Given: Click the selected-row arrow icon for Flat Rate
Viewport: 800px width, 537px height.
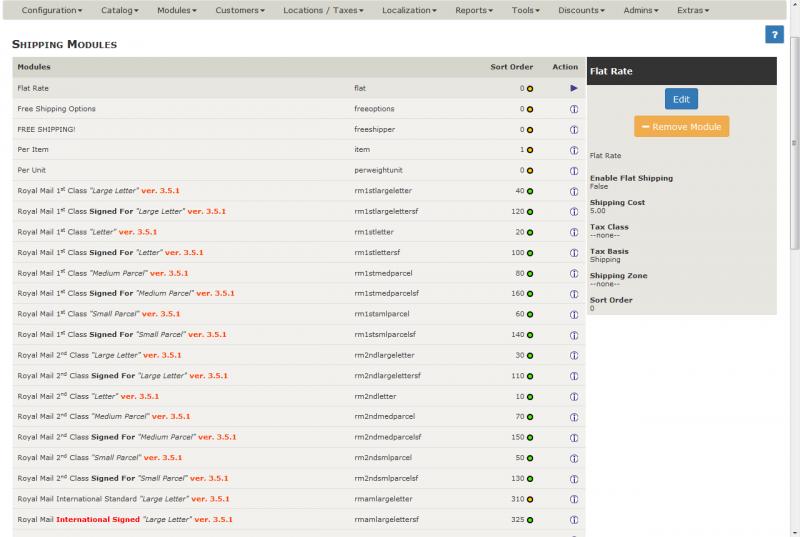Looking at the screenshot, I should coord(574,88).
